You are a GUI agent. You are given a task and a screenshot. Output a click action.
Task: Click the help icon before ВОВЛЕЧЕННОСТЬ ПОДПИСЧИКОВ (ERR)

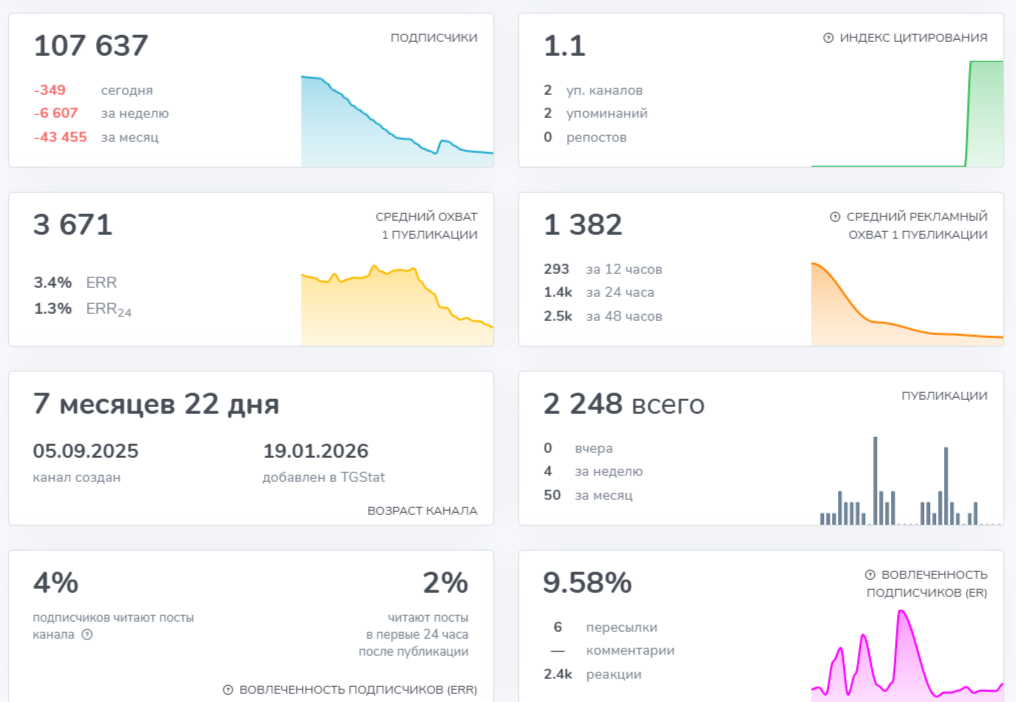228,690
